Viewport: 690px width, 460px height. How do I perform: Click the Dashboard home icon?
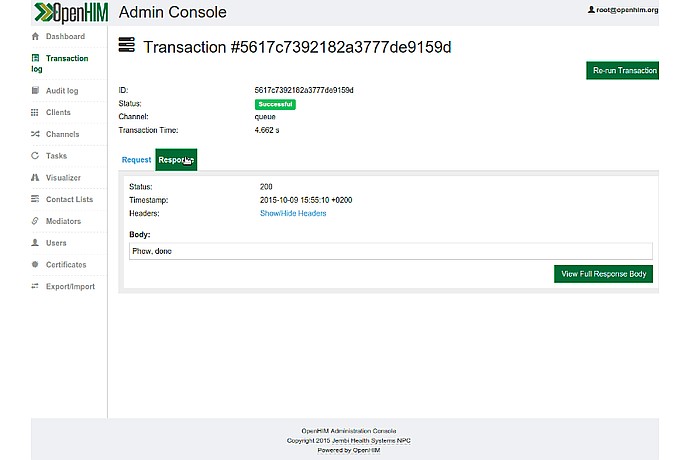35,37
